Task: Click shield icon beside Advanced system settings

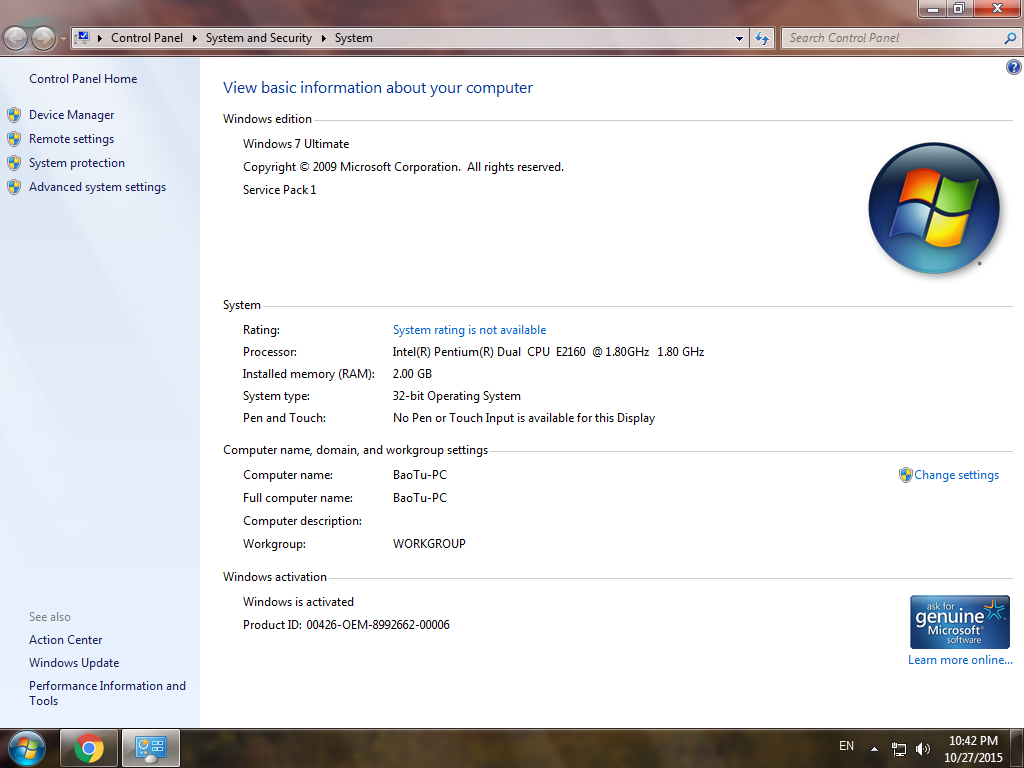Action: coord(14,187)
